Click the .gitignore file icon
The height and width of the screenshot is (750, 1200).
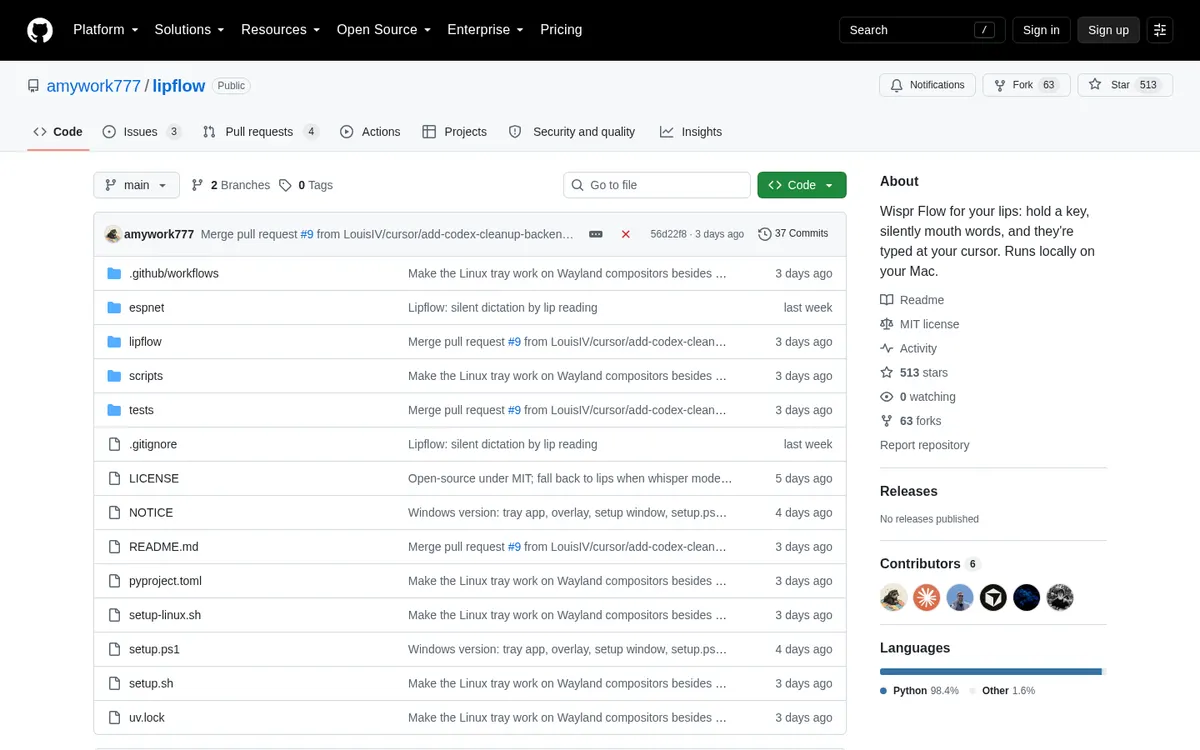pyautogui.click(x=114, y=444)
